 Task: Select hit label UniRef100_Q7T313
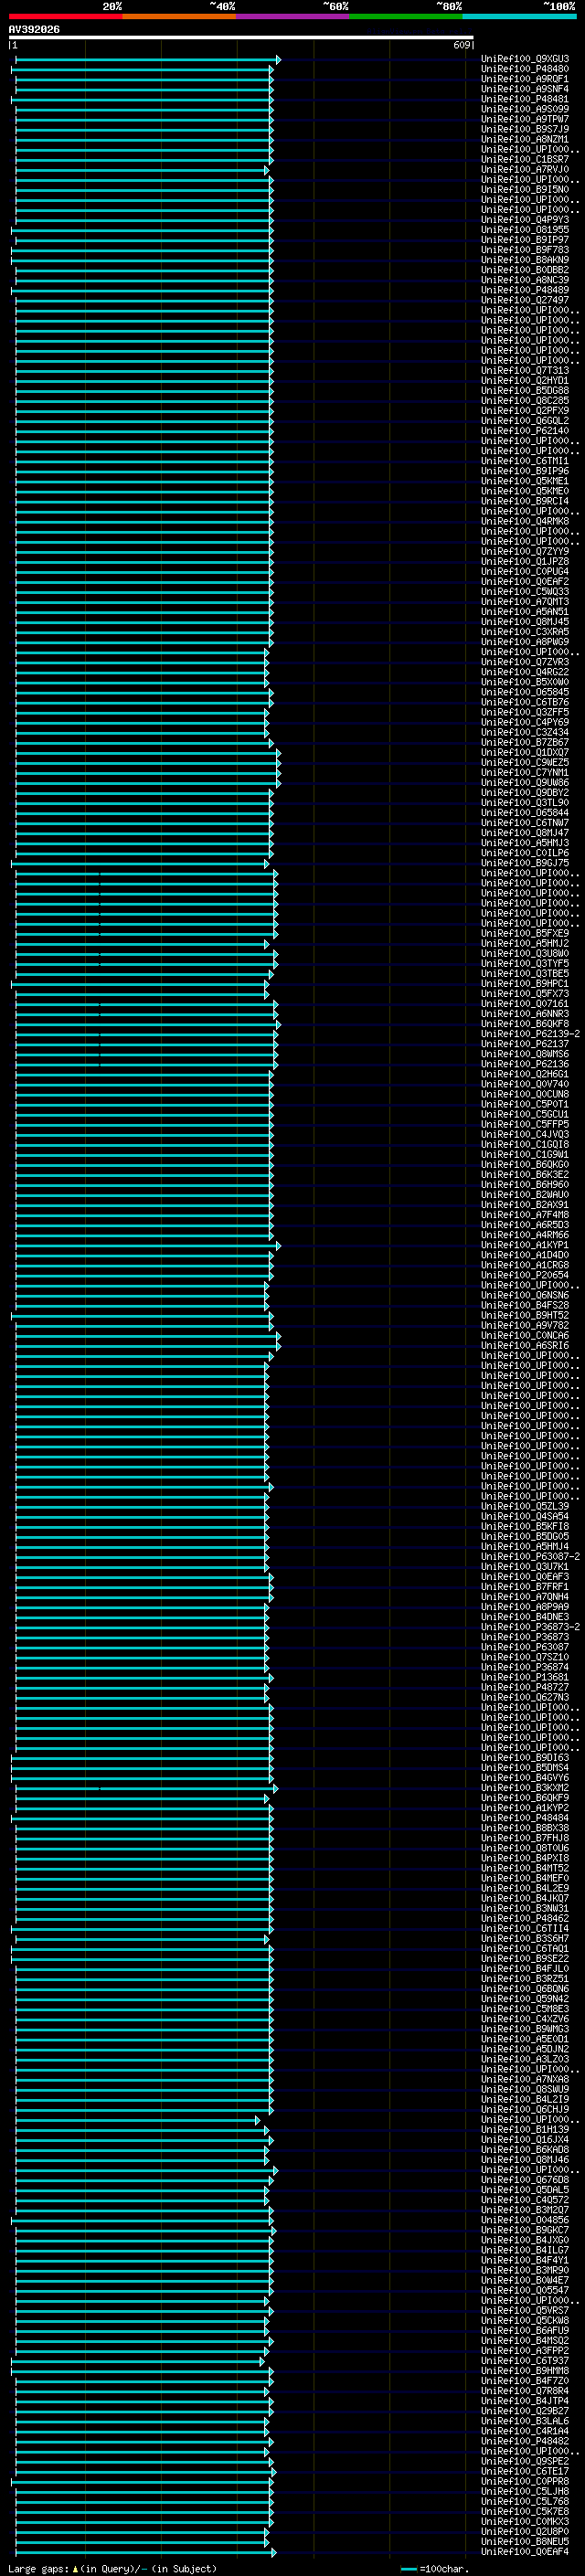(x=525, y=372)
